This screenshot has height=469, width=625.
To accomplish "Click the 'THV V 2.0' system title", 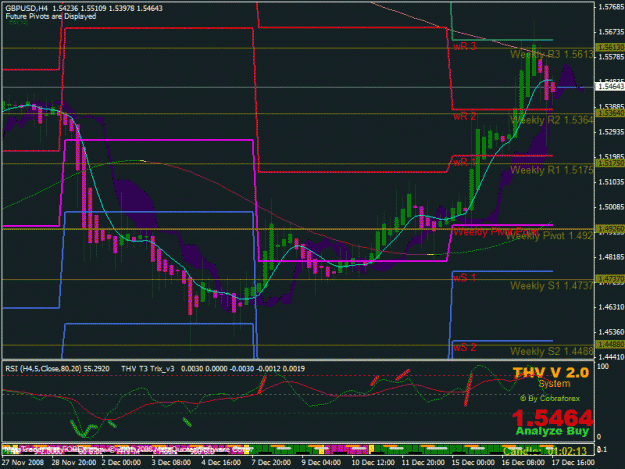I will [x=550, y=373].
